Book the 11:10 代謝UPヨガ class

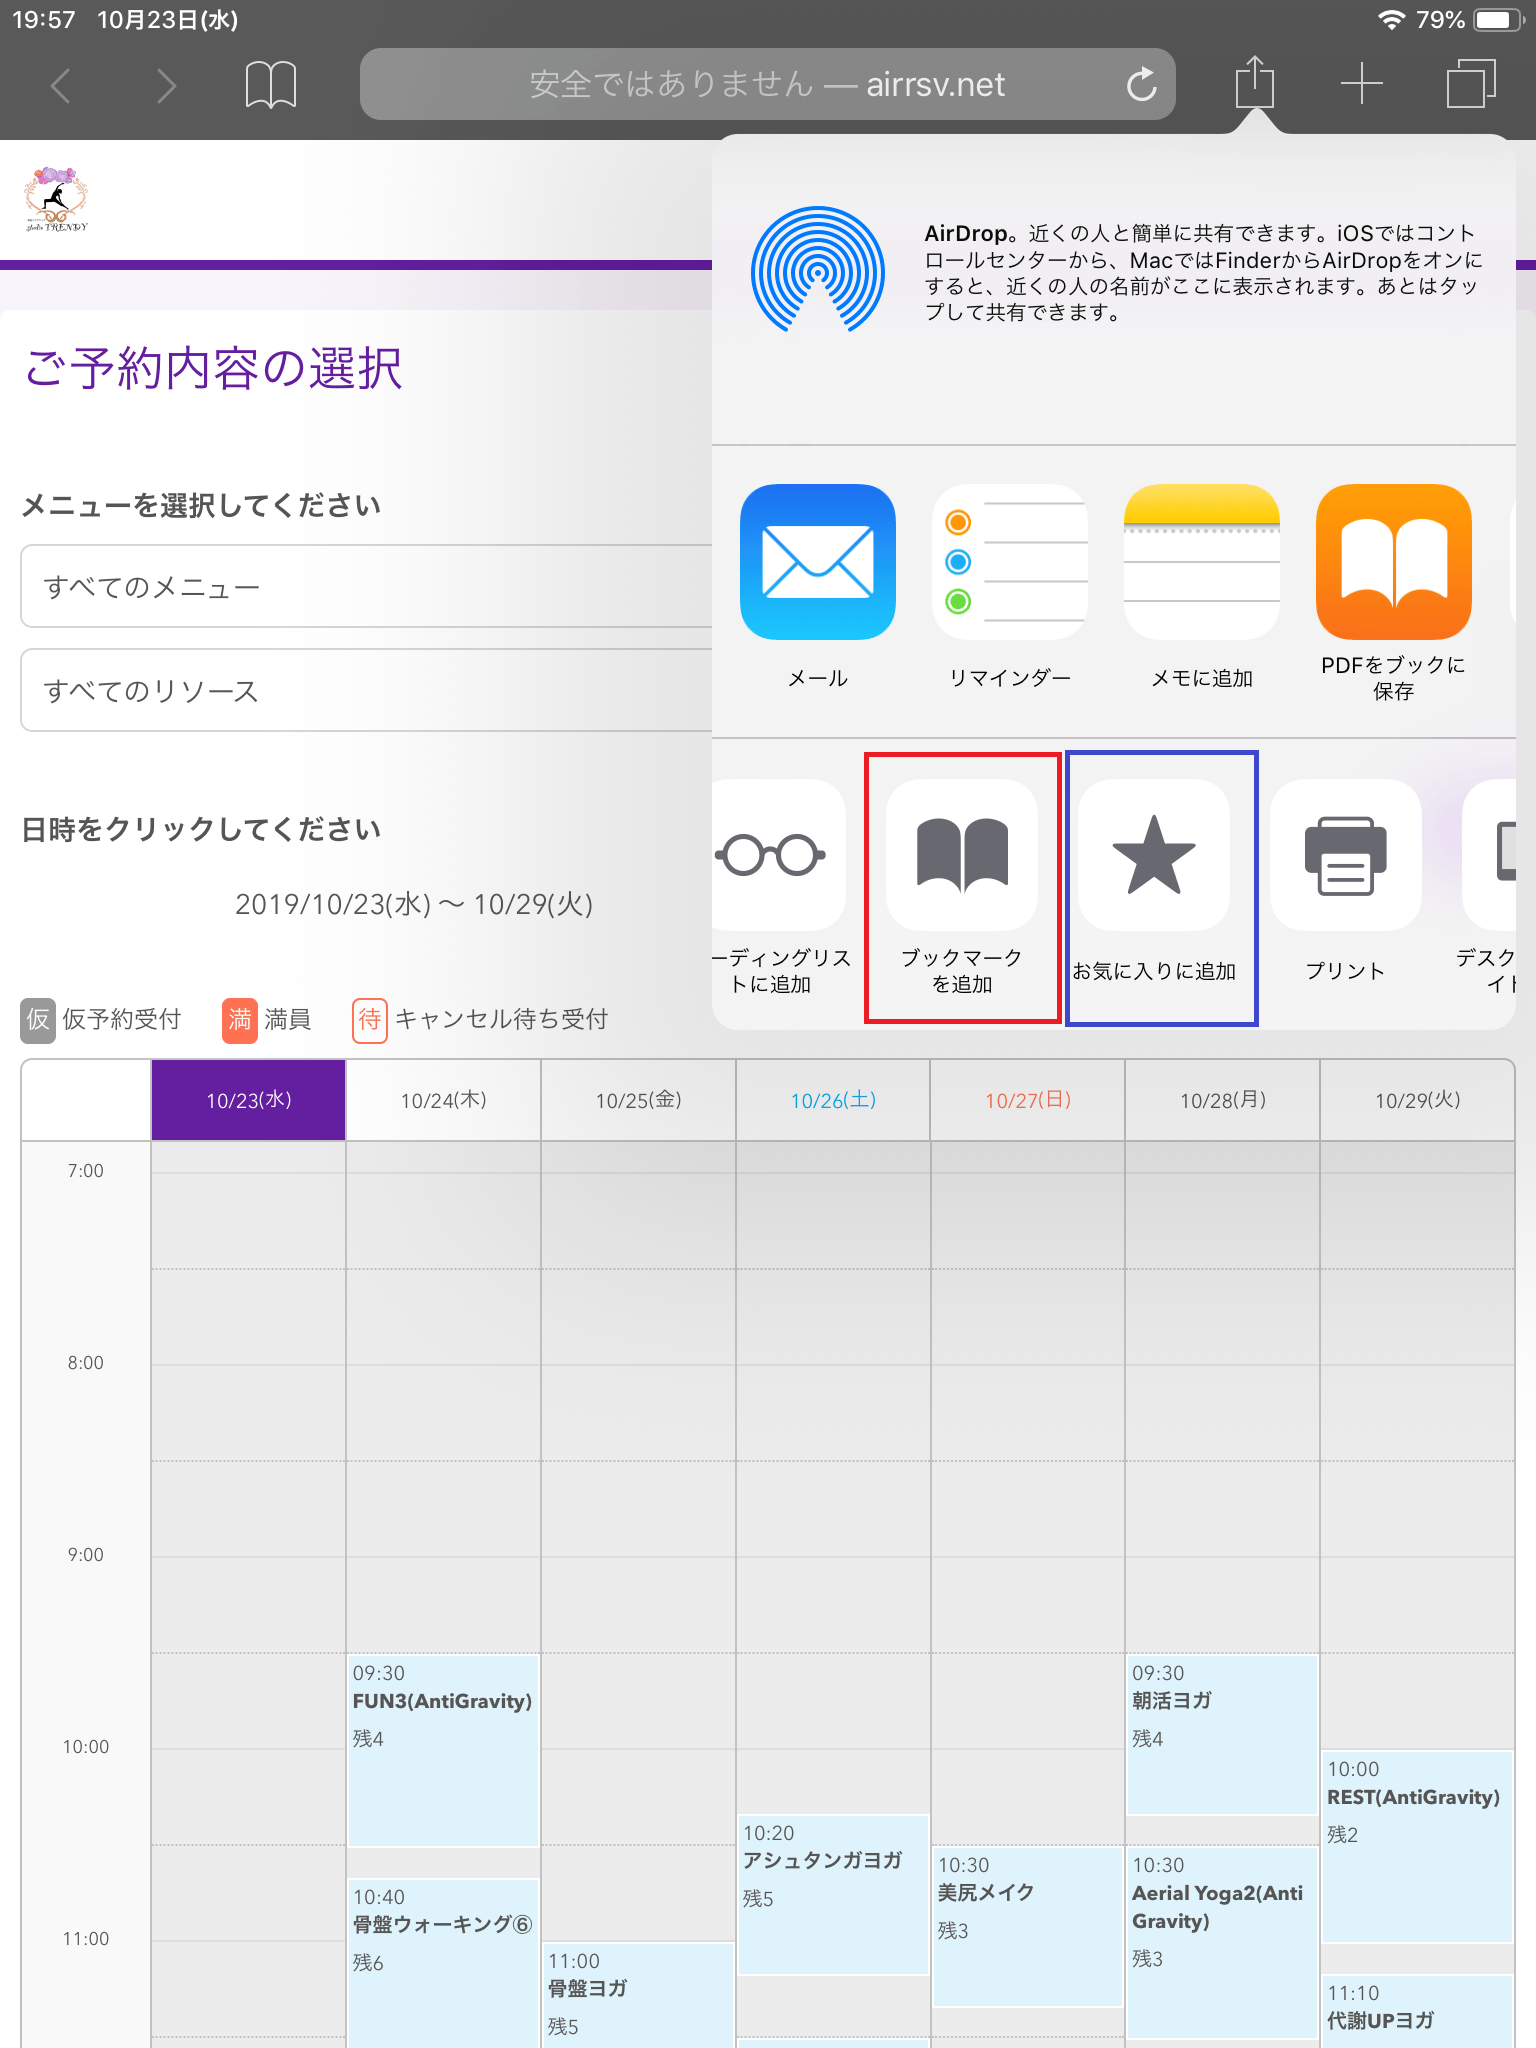click(1417, 2011)
